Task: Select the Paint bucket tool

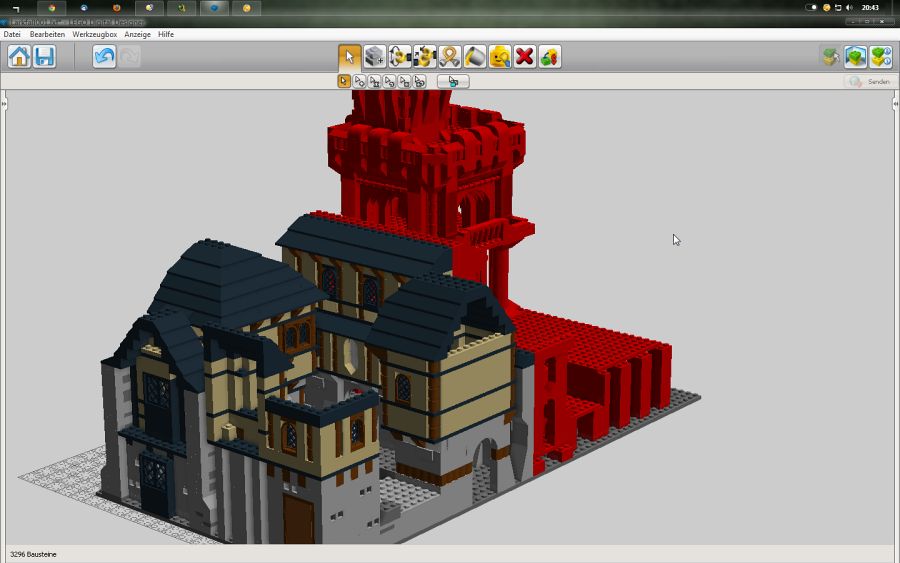Action: 475,56
